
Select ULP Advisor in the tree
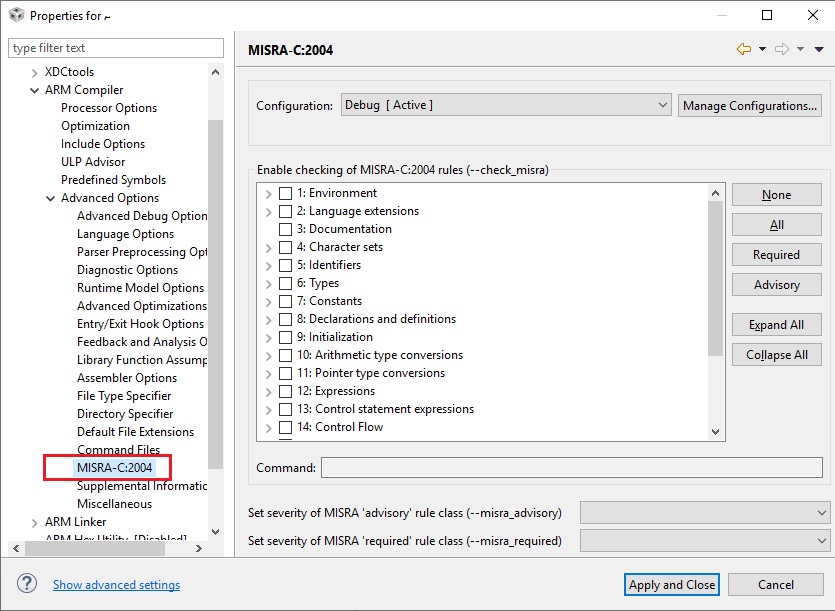pyautogui.click(x=93, y=162)
